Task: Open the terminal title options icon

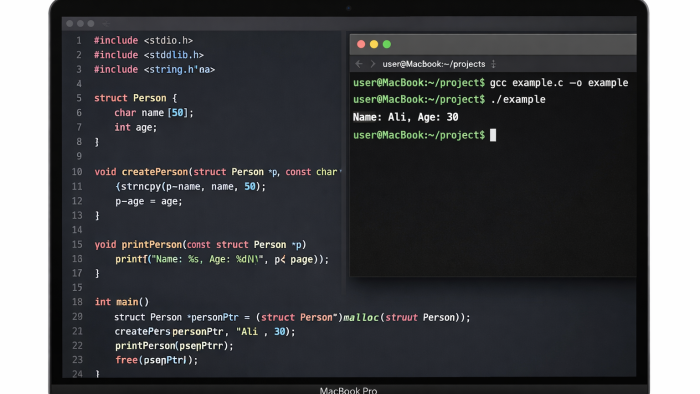Action: tap(493, 64)
